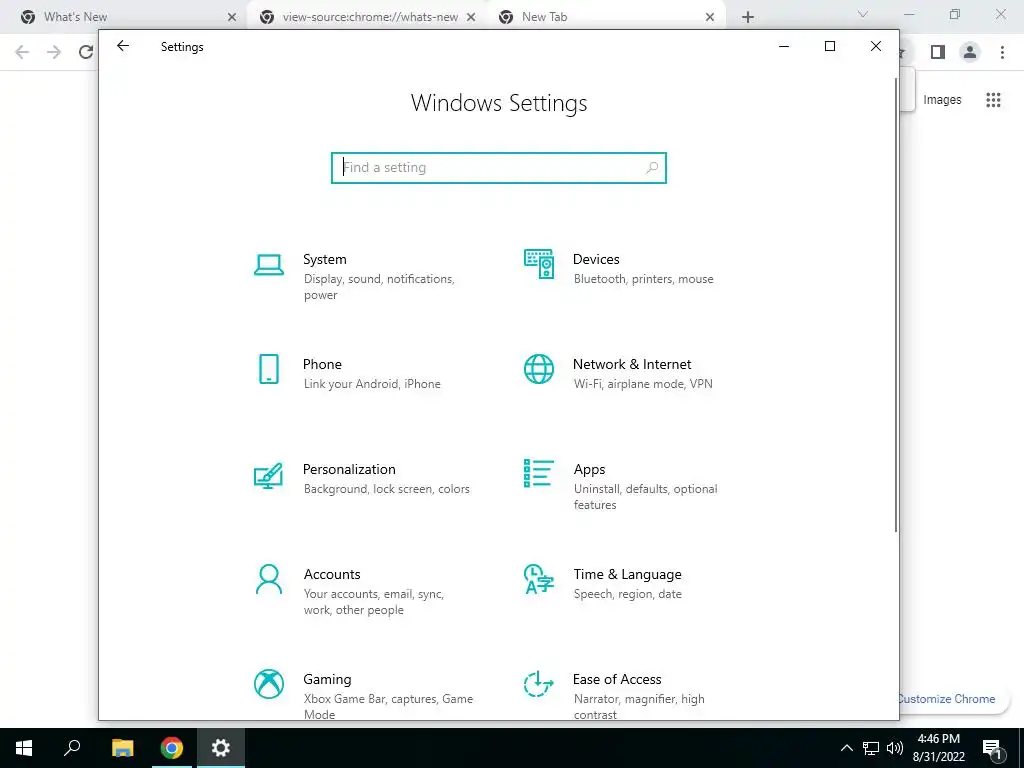Open Chrome's three-dot menu
Screen dimensions: 1024x768
[x=1002, y=52]
